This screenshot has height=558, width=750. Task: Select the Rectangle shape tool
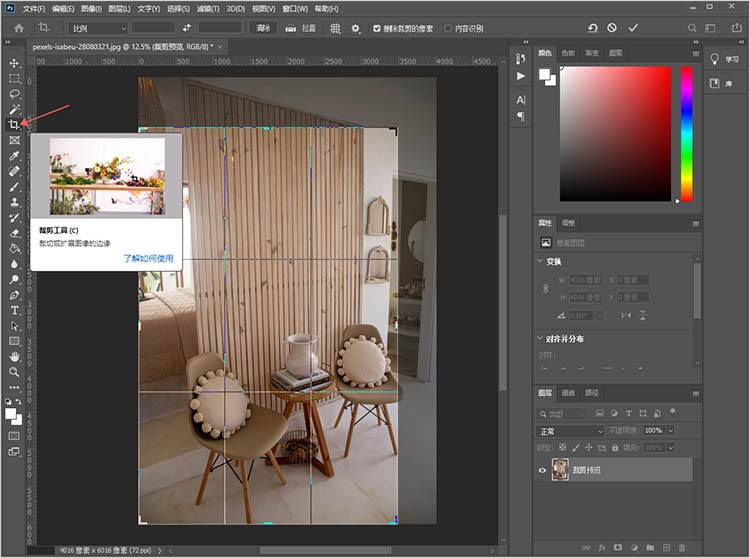pyautogui.click(x=14, y=341)
